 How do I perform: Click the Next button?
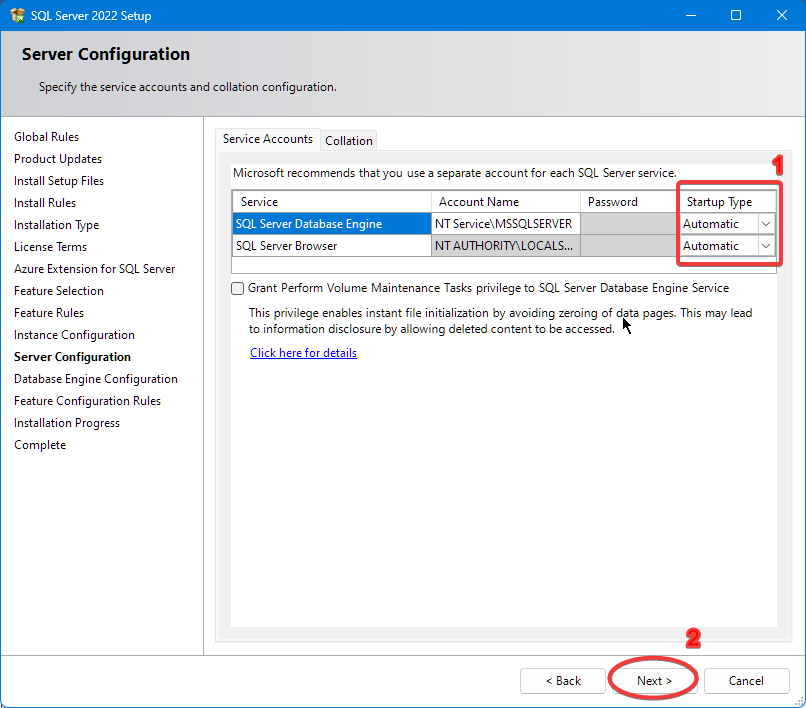click(x=654, y=681)
